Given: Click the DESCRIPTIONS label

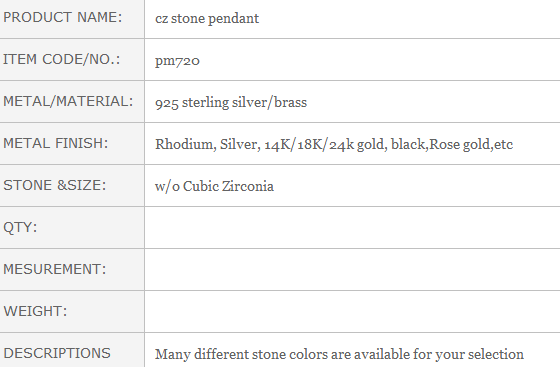Looking at the screenshot, I should point(57,353).
